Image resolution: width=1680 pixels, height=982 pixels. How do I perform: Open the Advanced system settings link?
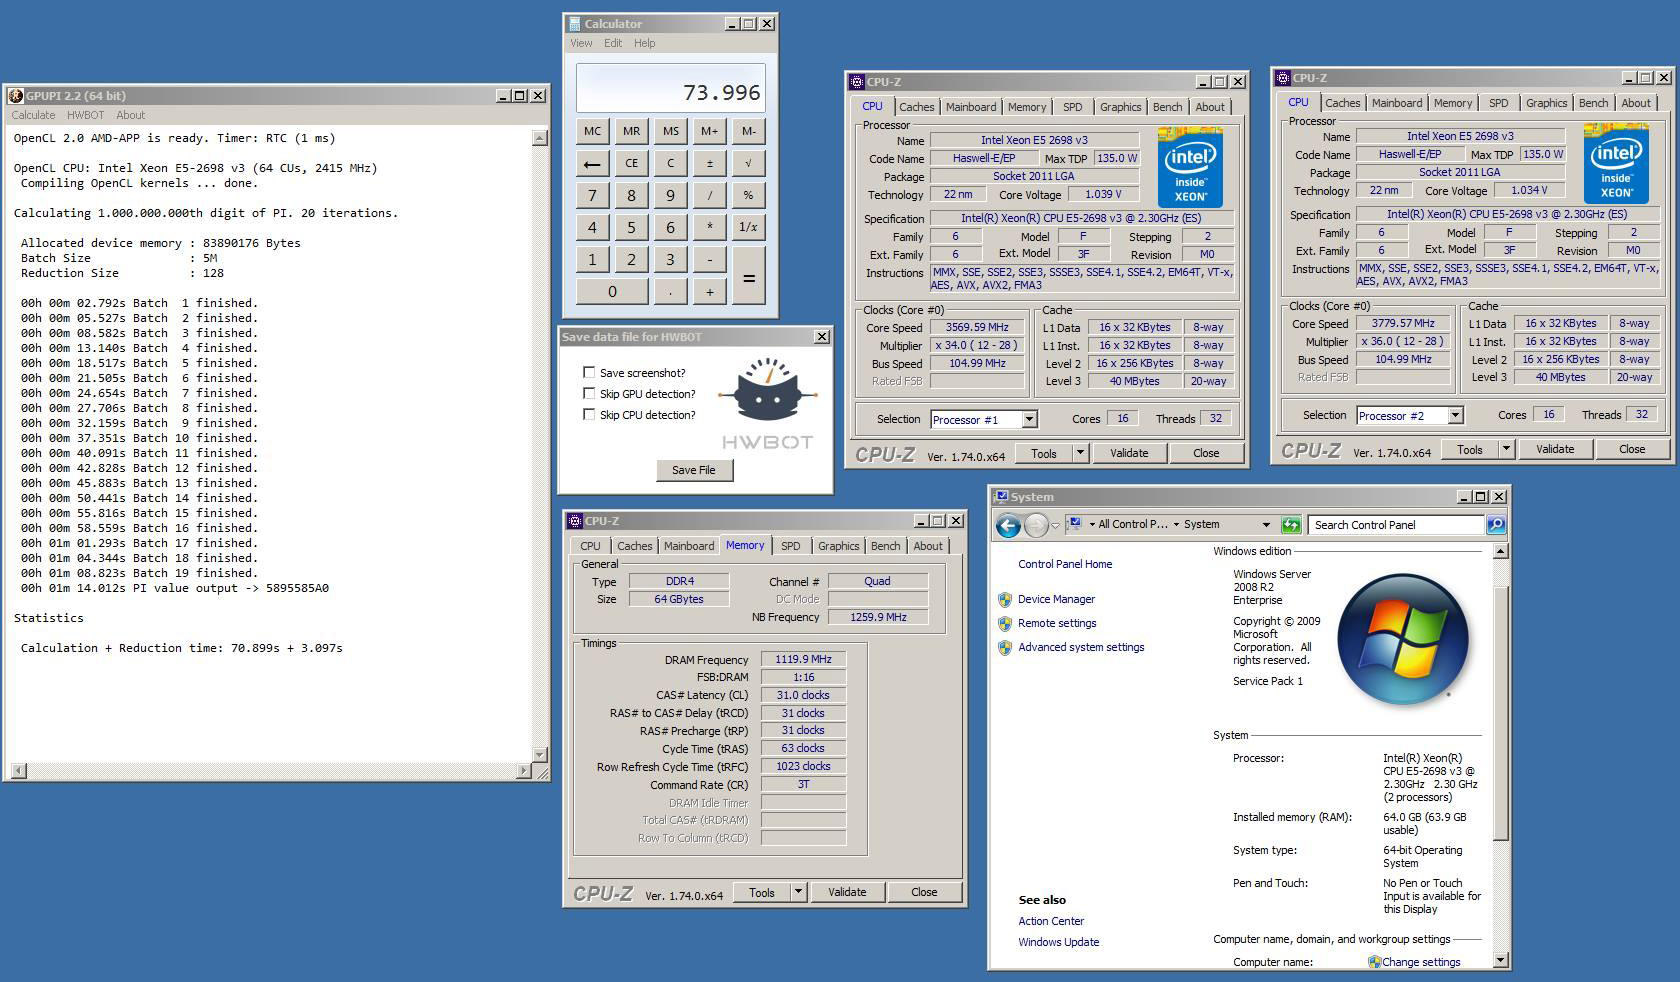tap(1081, 647)
